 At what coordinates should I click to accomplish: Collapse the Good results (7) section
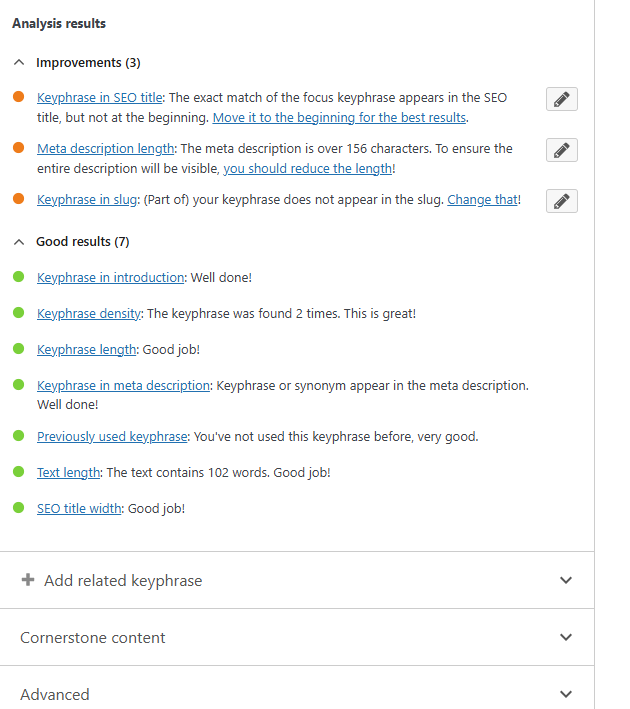[x=19, y=241]
